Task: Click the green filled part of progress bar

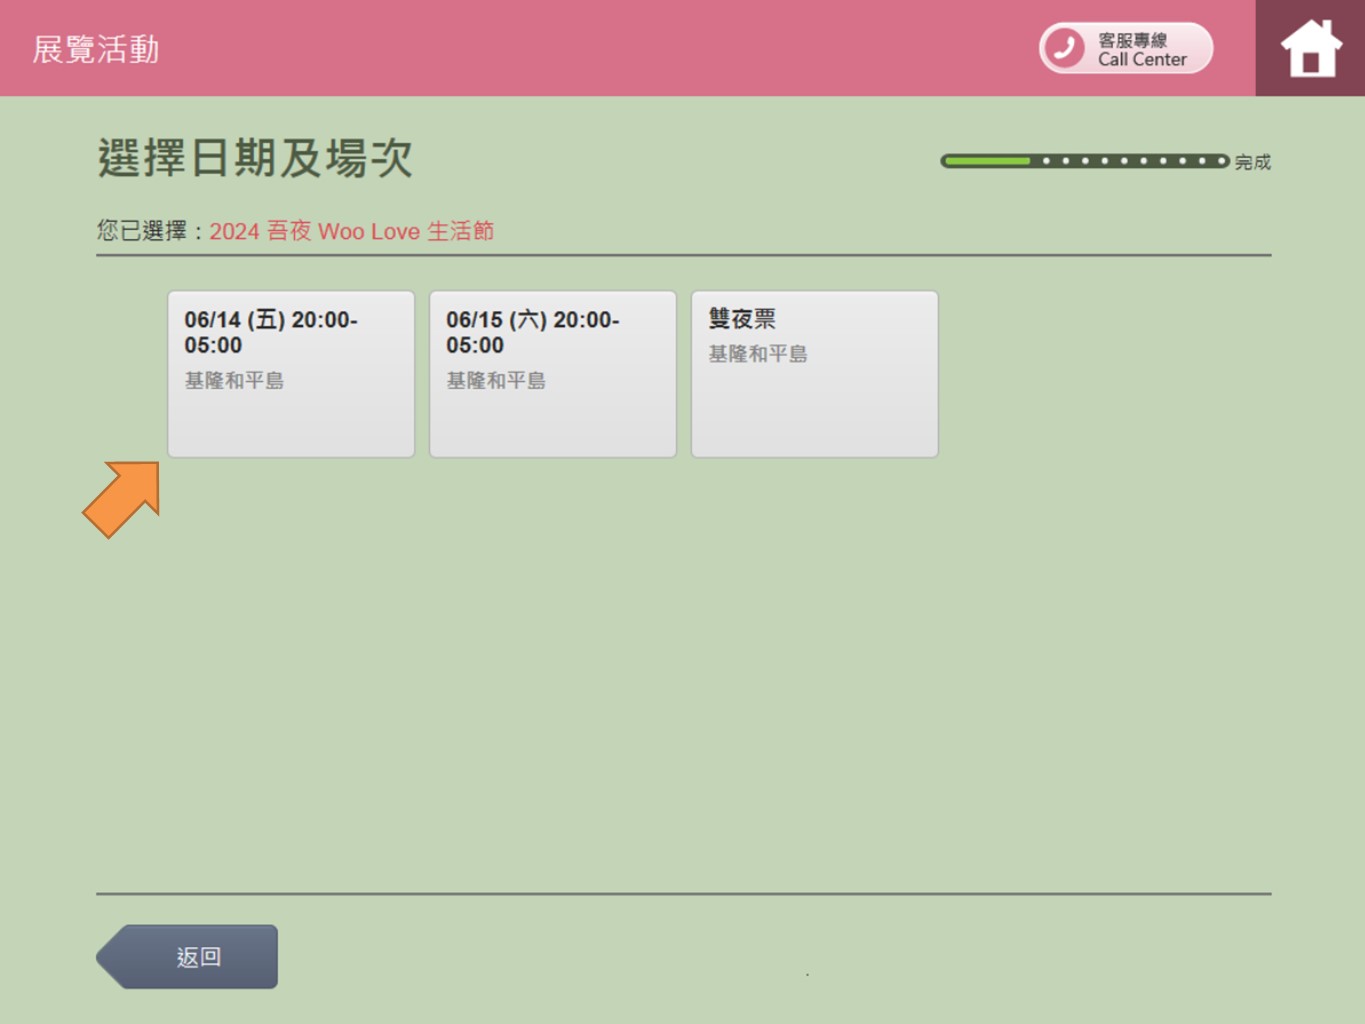Action: coord(986,161)
